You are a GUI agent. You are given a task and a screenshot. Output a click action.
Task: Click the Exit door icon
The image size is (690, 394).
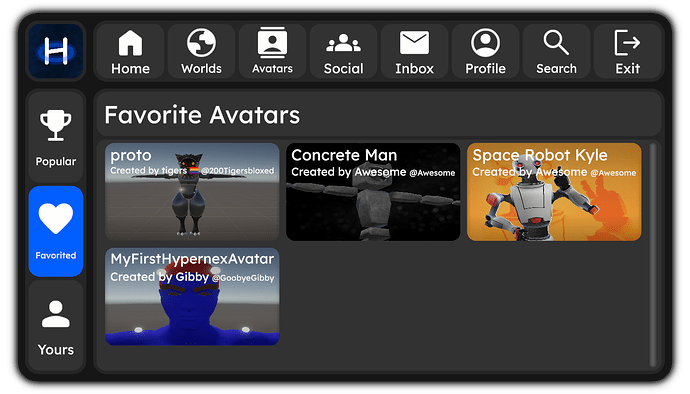(x=627, y=43)
